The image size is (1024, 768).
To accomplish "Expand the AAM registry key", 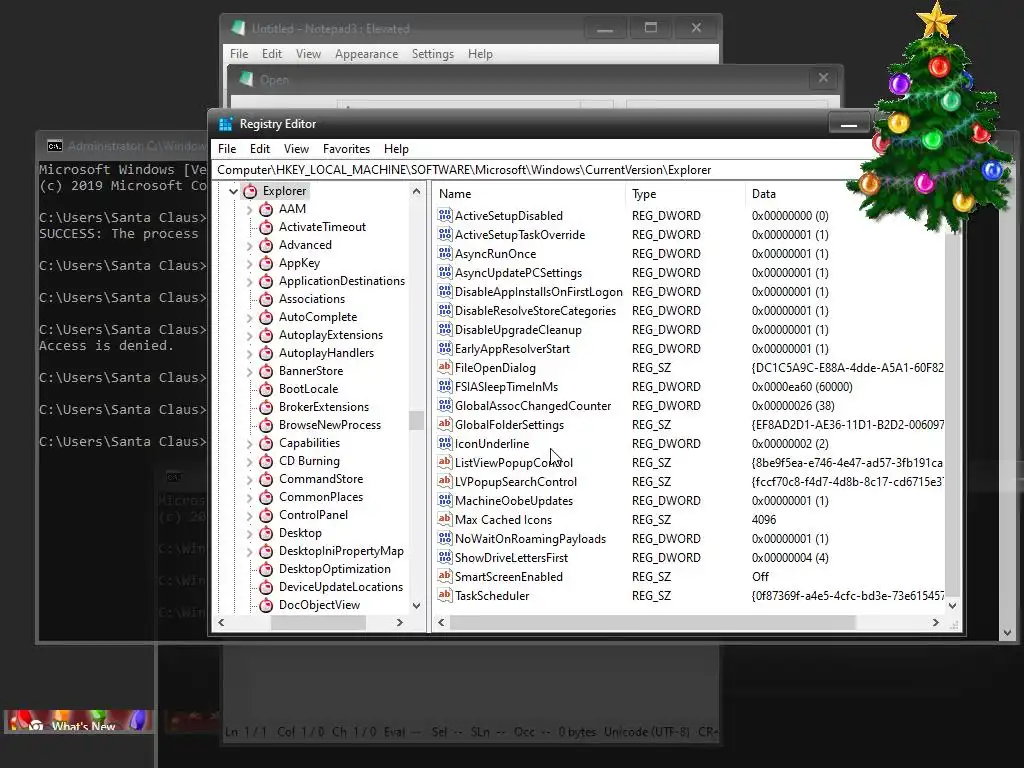I will [x=249, y=210].
